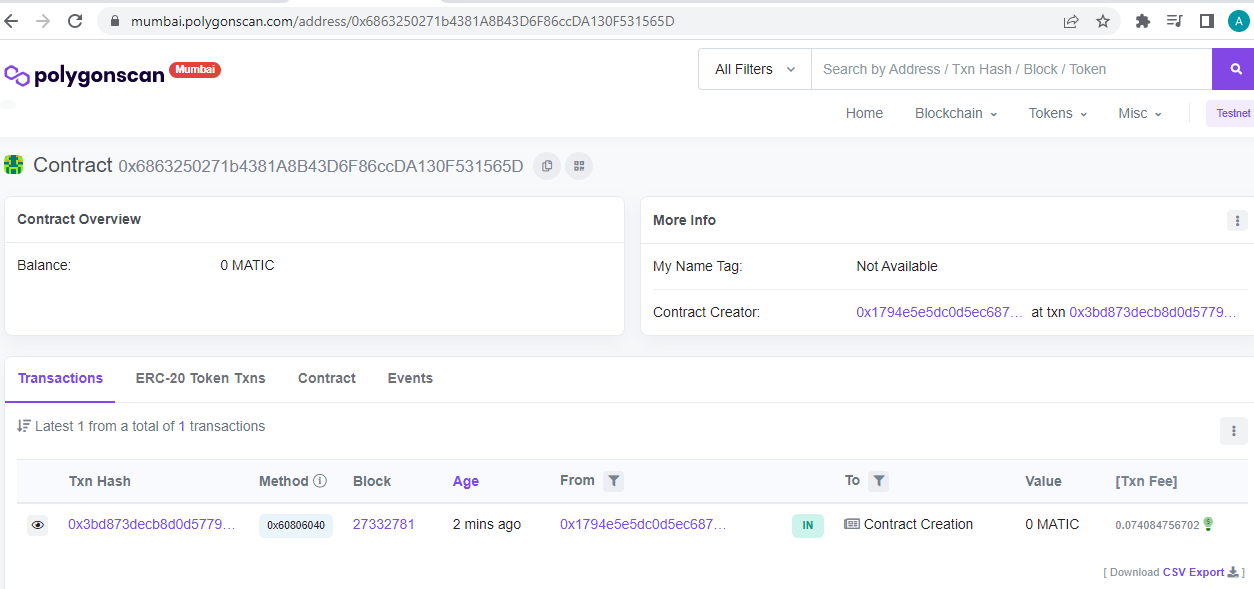Open media control icon in toolbar
The width and height of the screenshot is (1254, 589).
tap(1175, 20)
